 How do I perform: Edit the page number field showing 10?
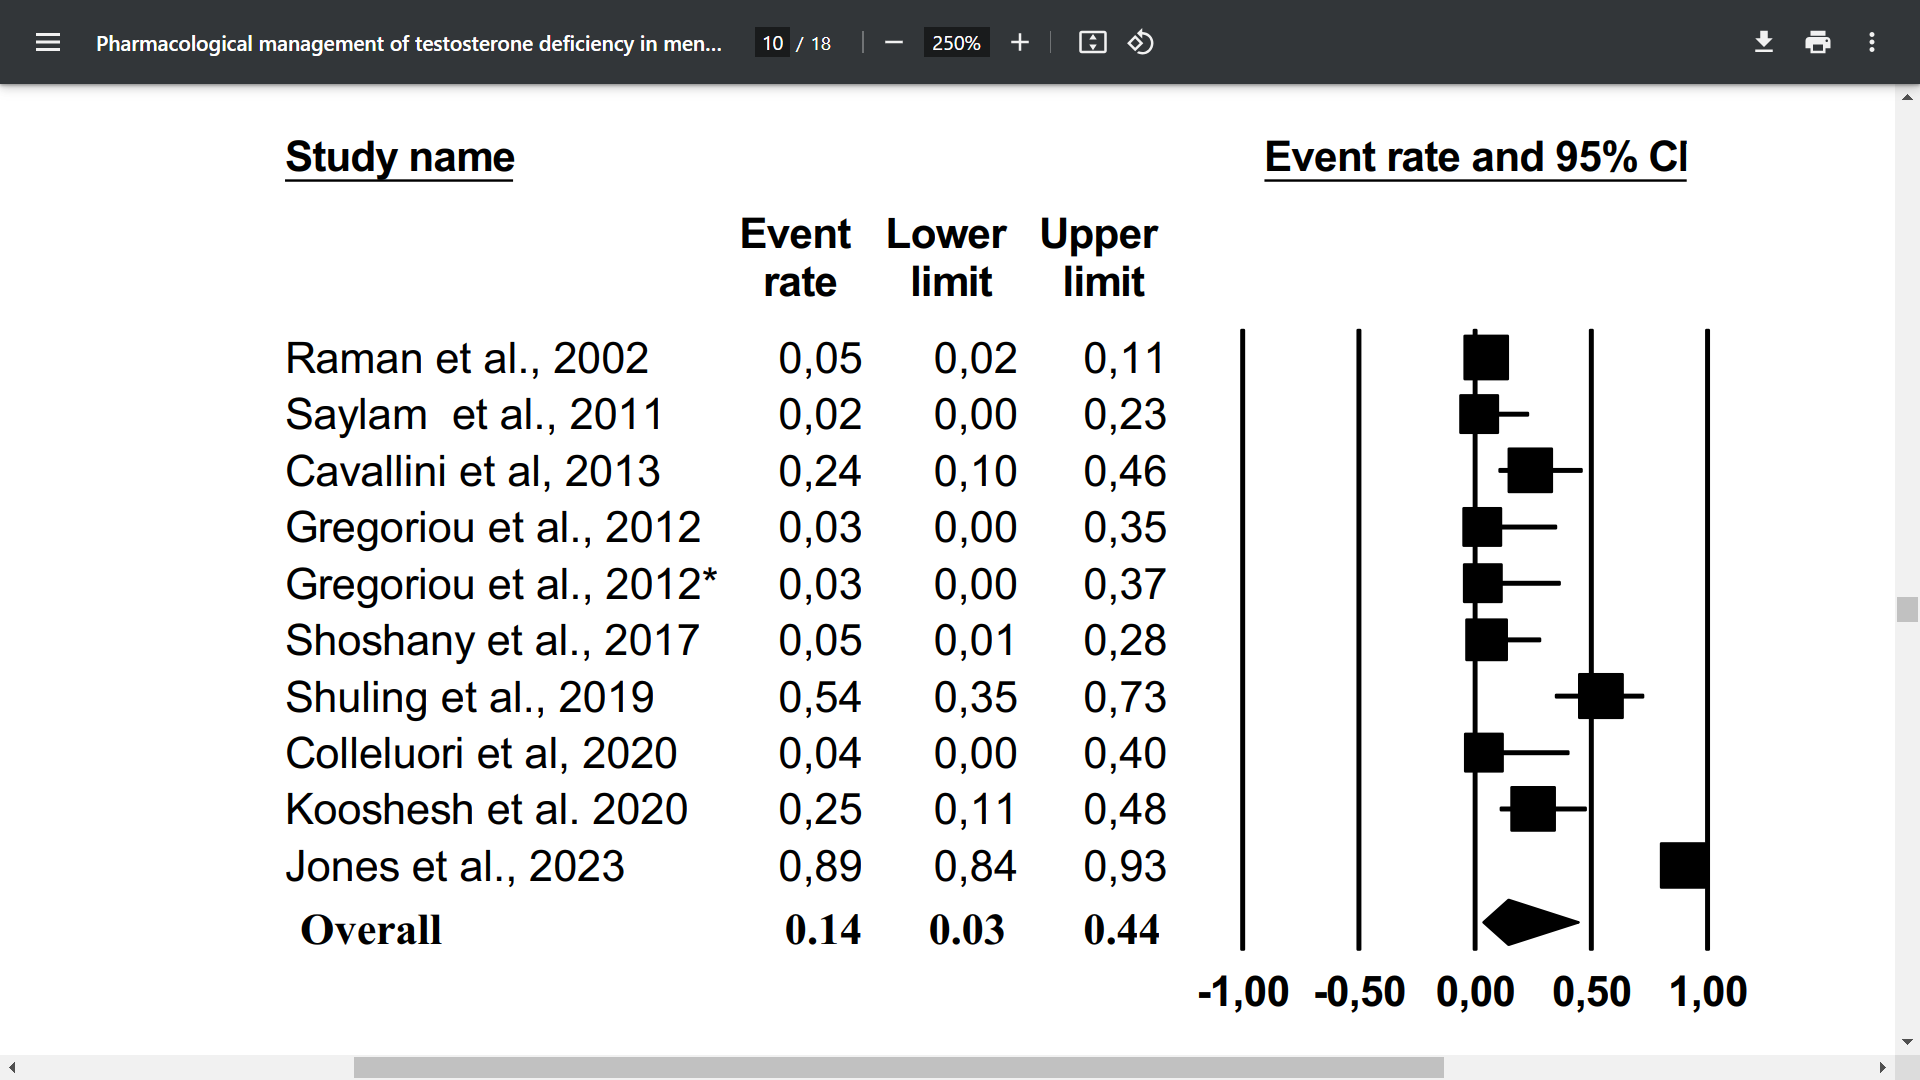click(772, 43)
